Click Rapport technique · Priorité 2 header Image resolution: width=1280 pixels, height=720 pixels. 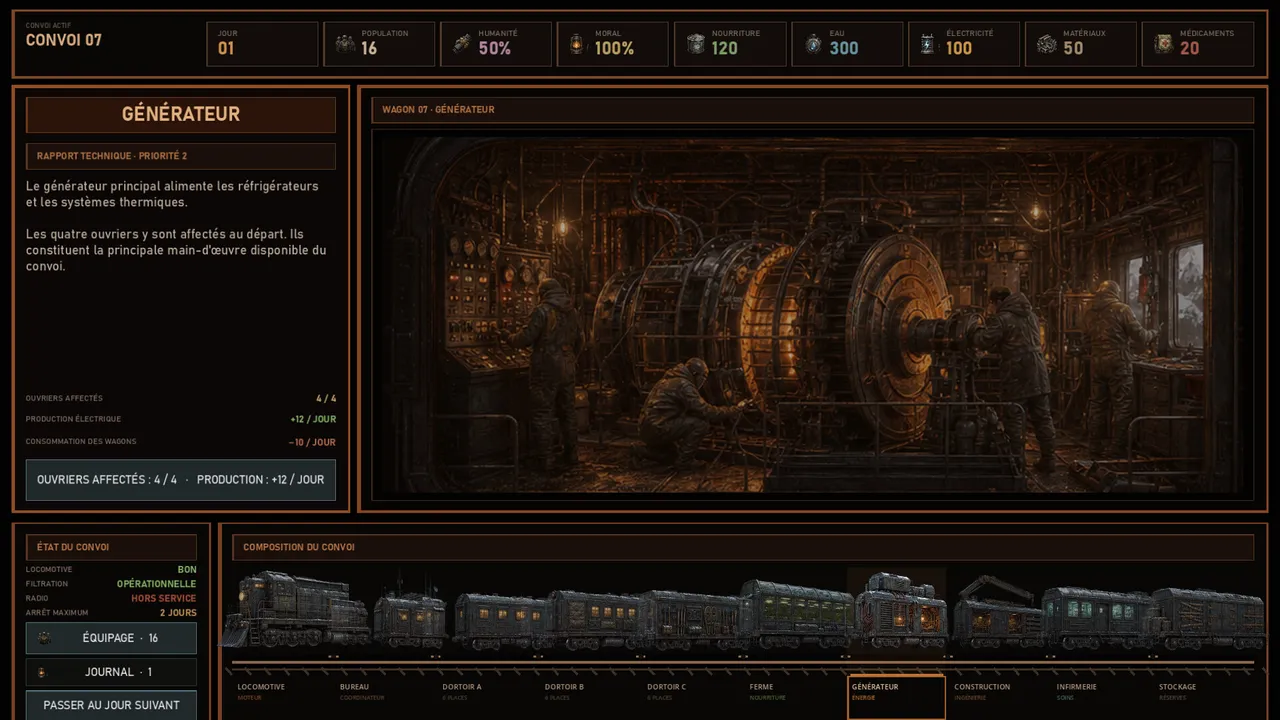[x=181, y=156]
